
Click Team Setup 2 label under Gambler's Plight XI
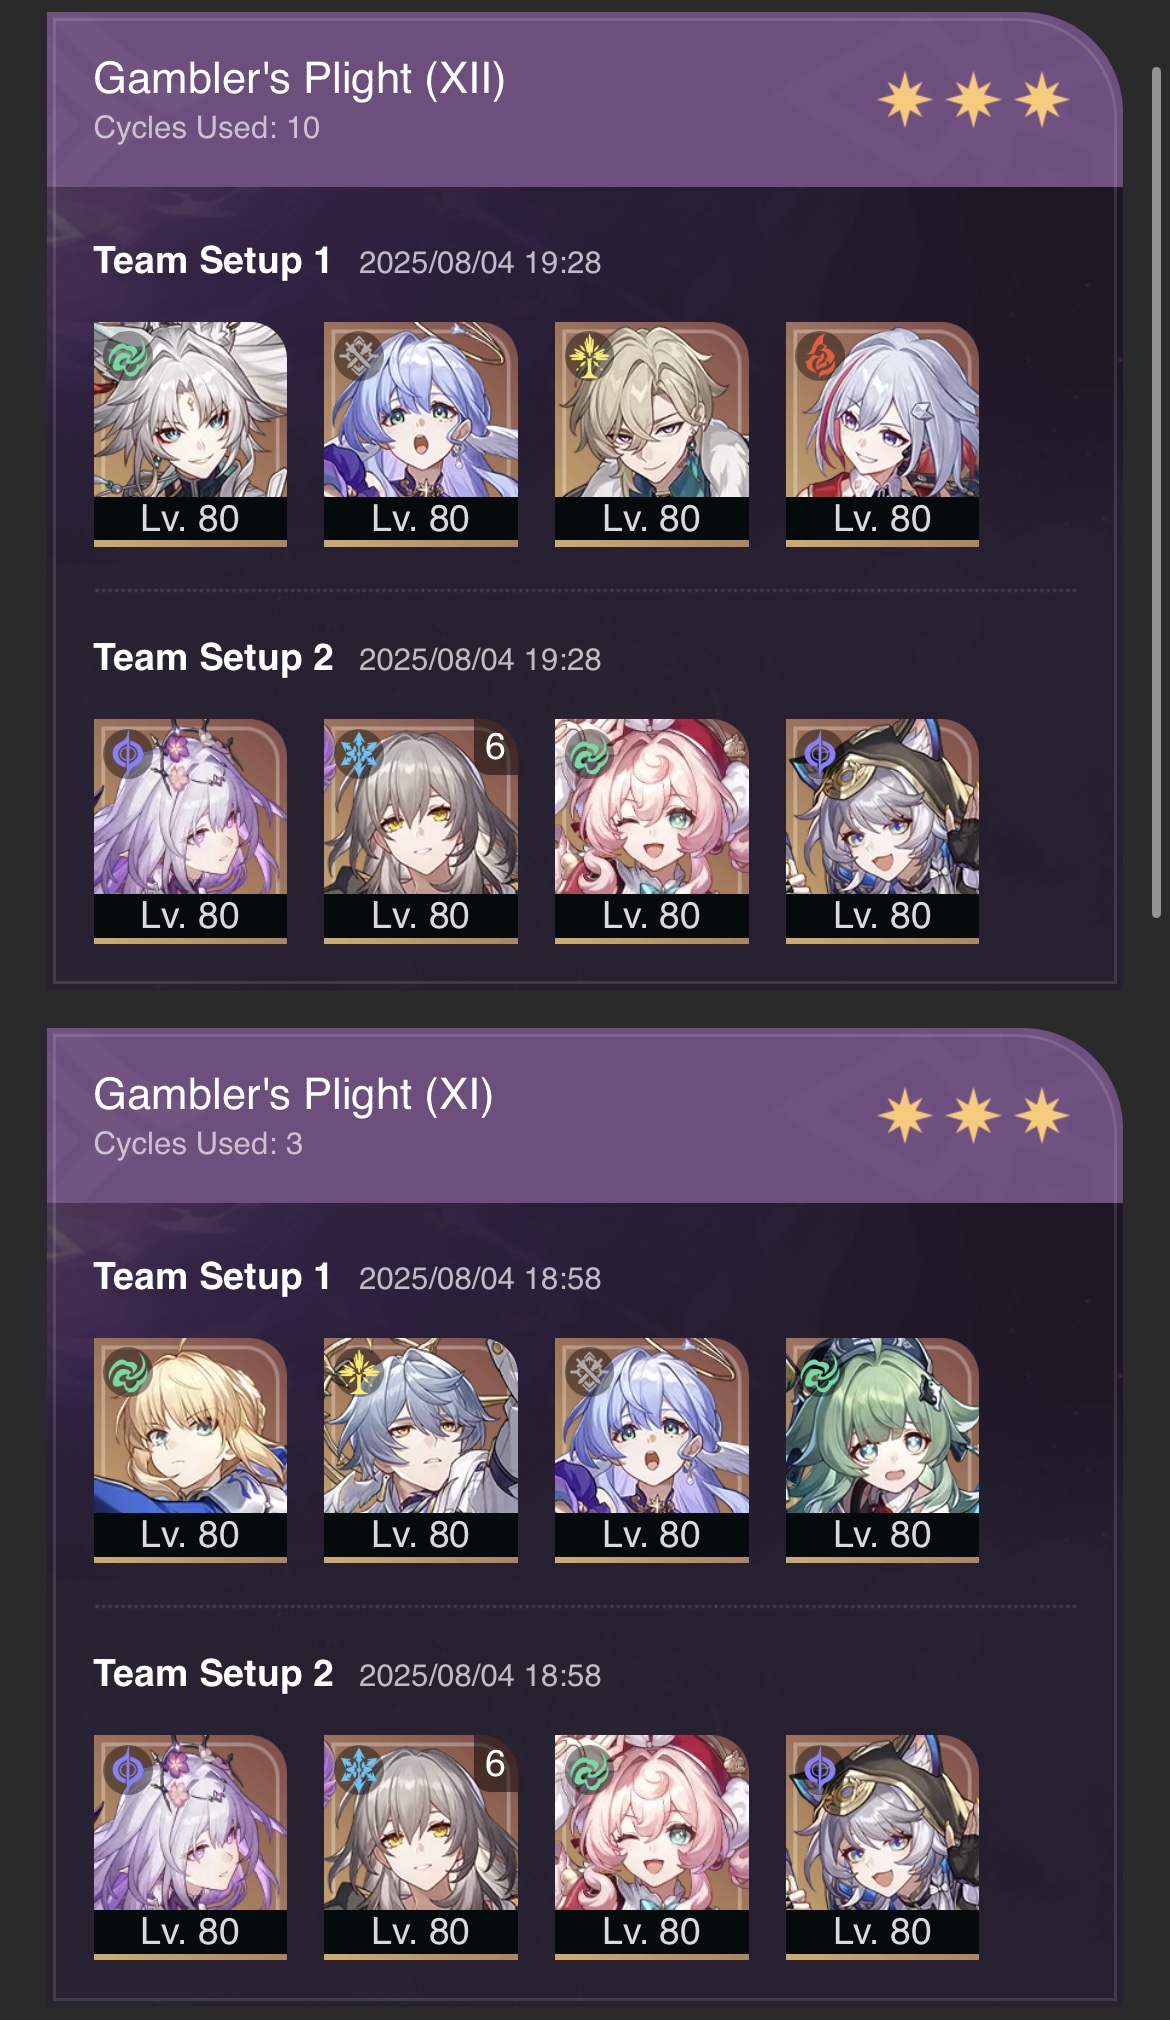tap(213, 1674)
